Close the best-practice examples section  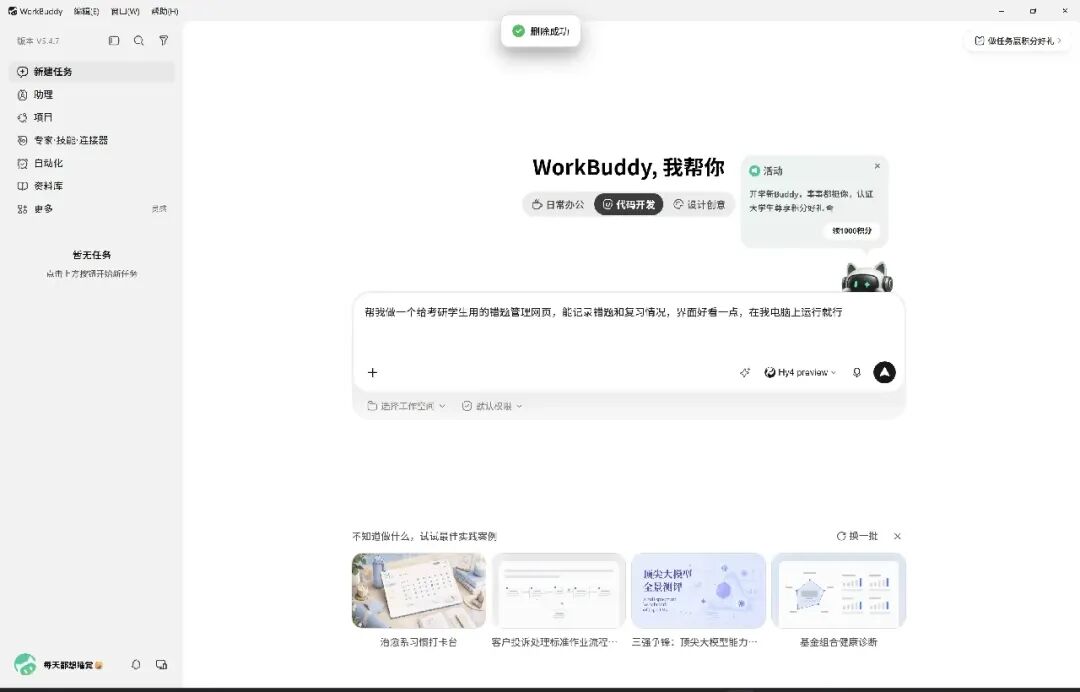click(x=897, y=536)
